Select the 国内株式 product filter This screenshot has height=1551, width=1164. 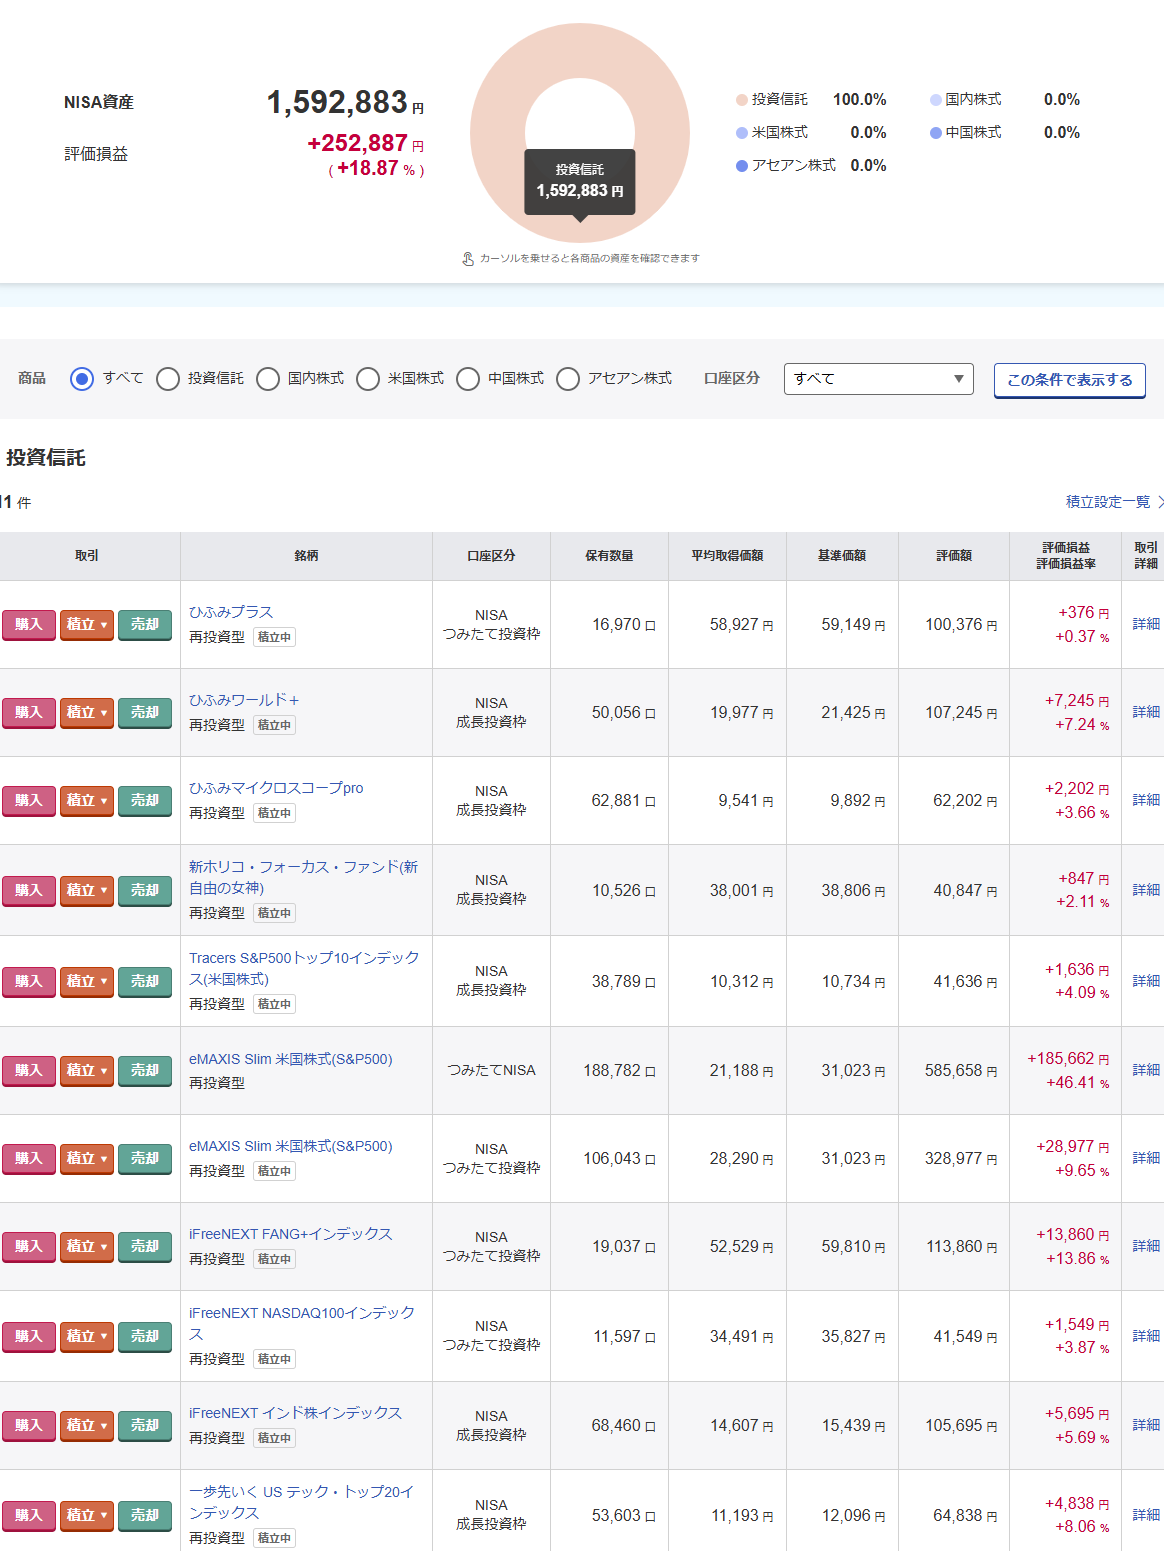point(268,379)
